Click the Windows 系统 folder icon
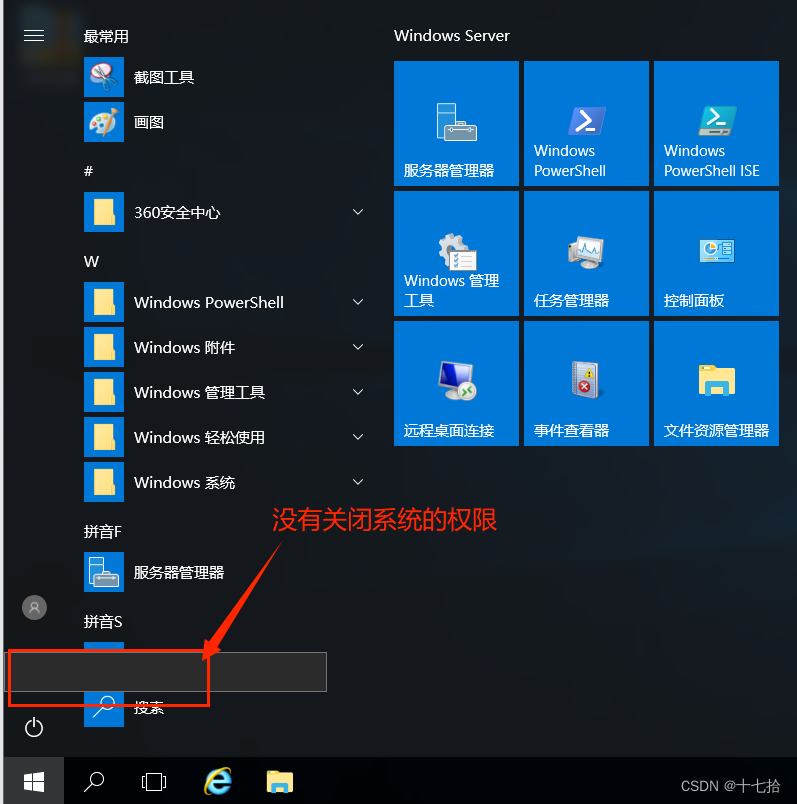The width and height of the screenshot is (797, 804). point(104,482)
